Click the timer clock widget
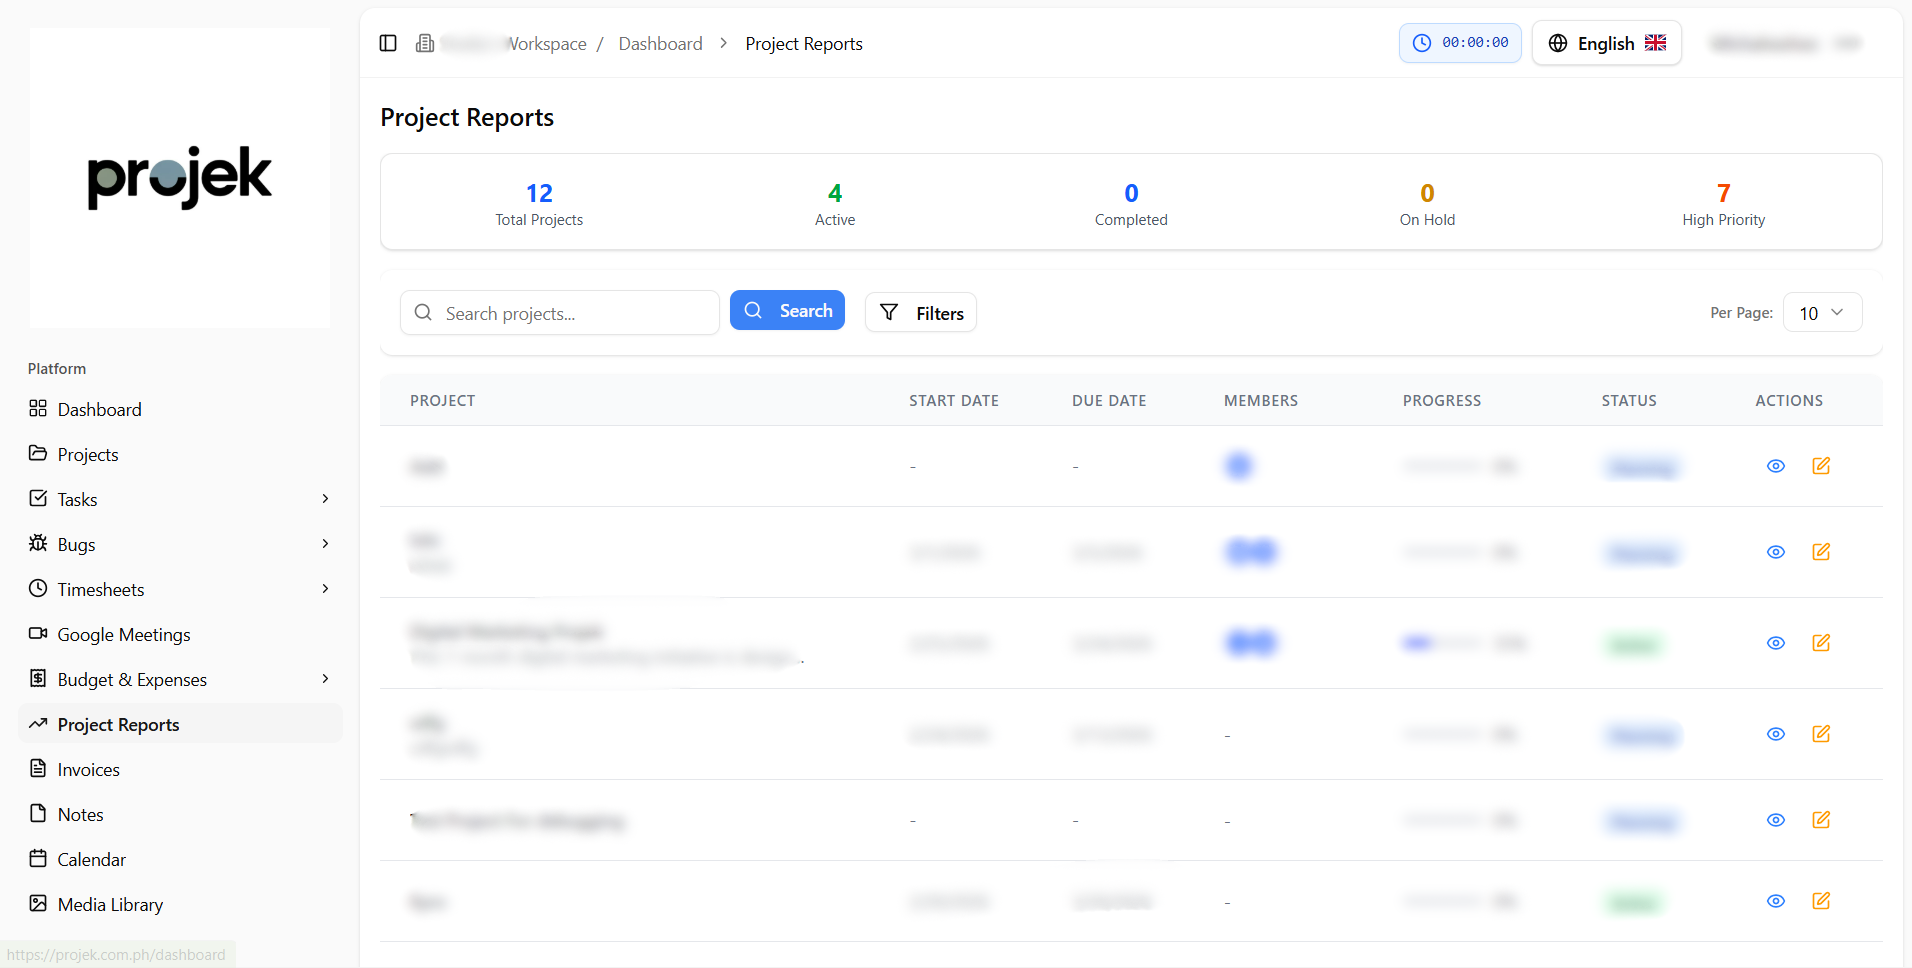The image size is (1912, 968). (1459, 43)
